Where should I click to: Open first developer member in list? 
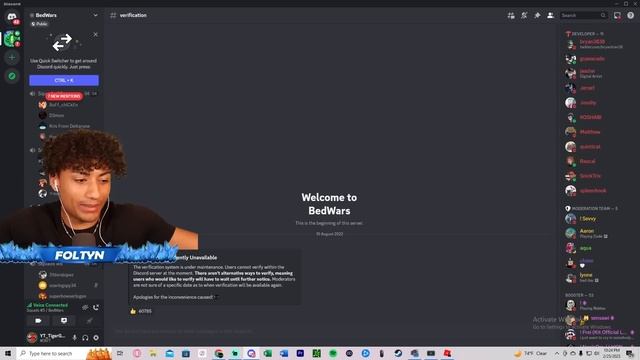(597, 44)
